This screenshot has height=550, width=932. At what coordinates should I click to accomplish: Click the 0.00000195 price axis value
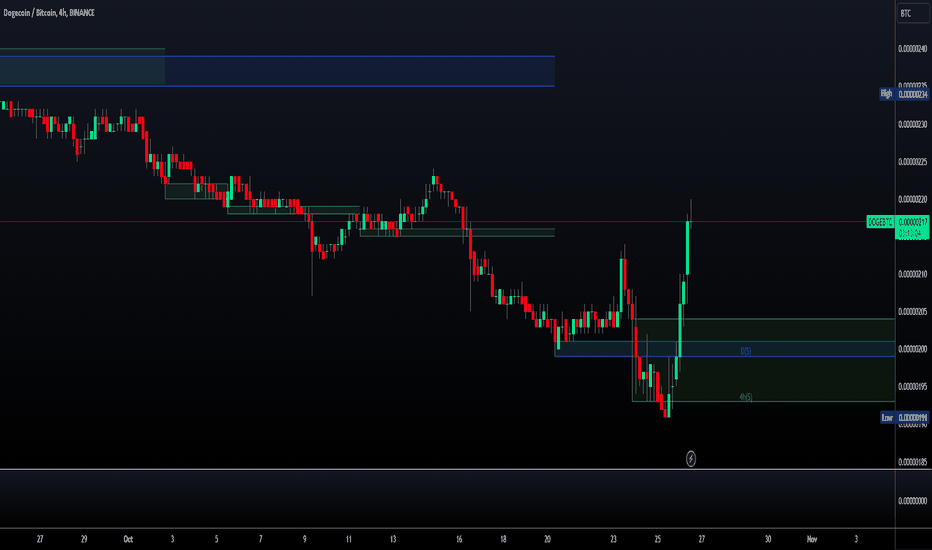912,386
